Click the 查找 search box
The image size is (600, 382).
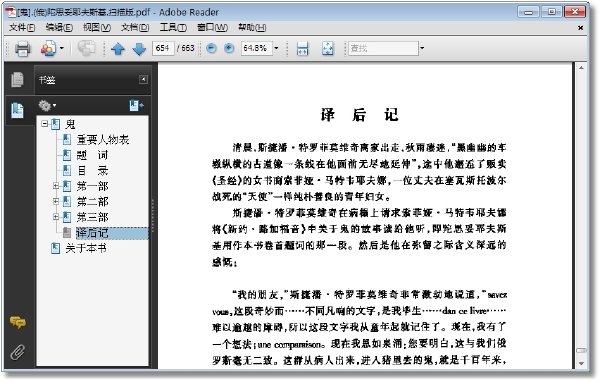click(x=383, y=48)
